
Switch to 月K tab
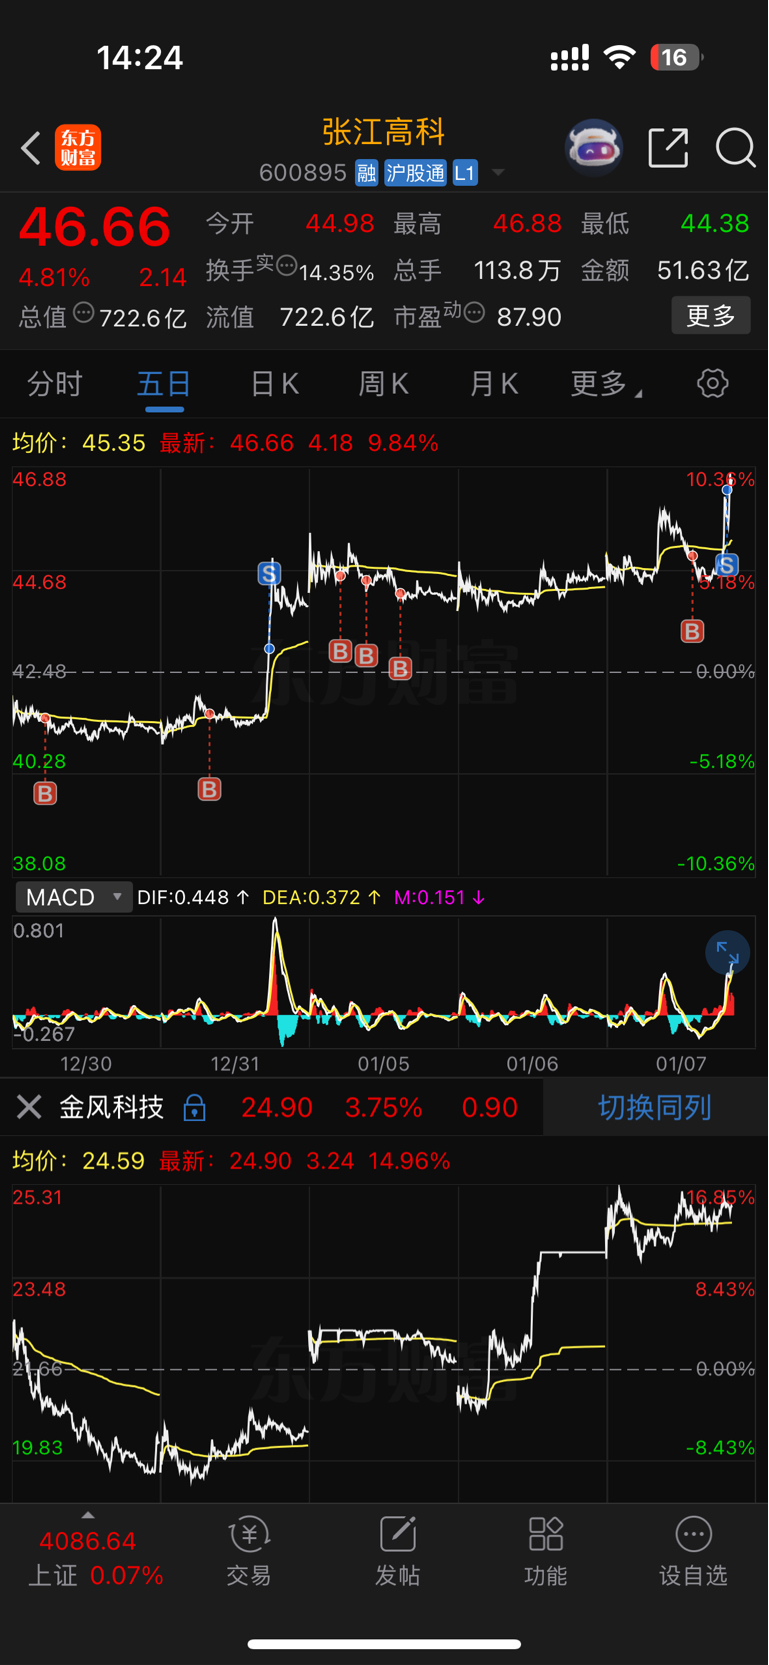pos(493,384)
